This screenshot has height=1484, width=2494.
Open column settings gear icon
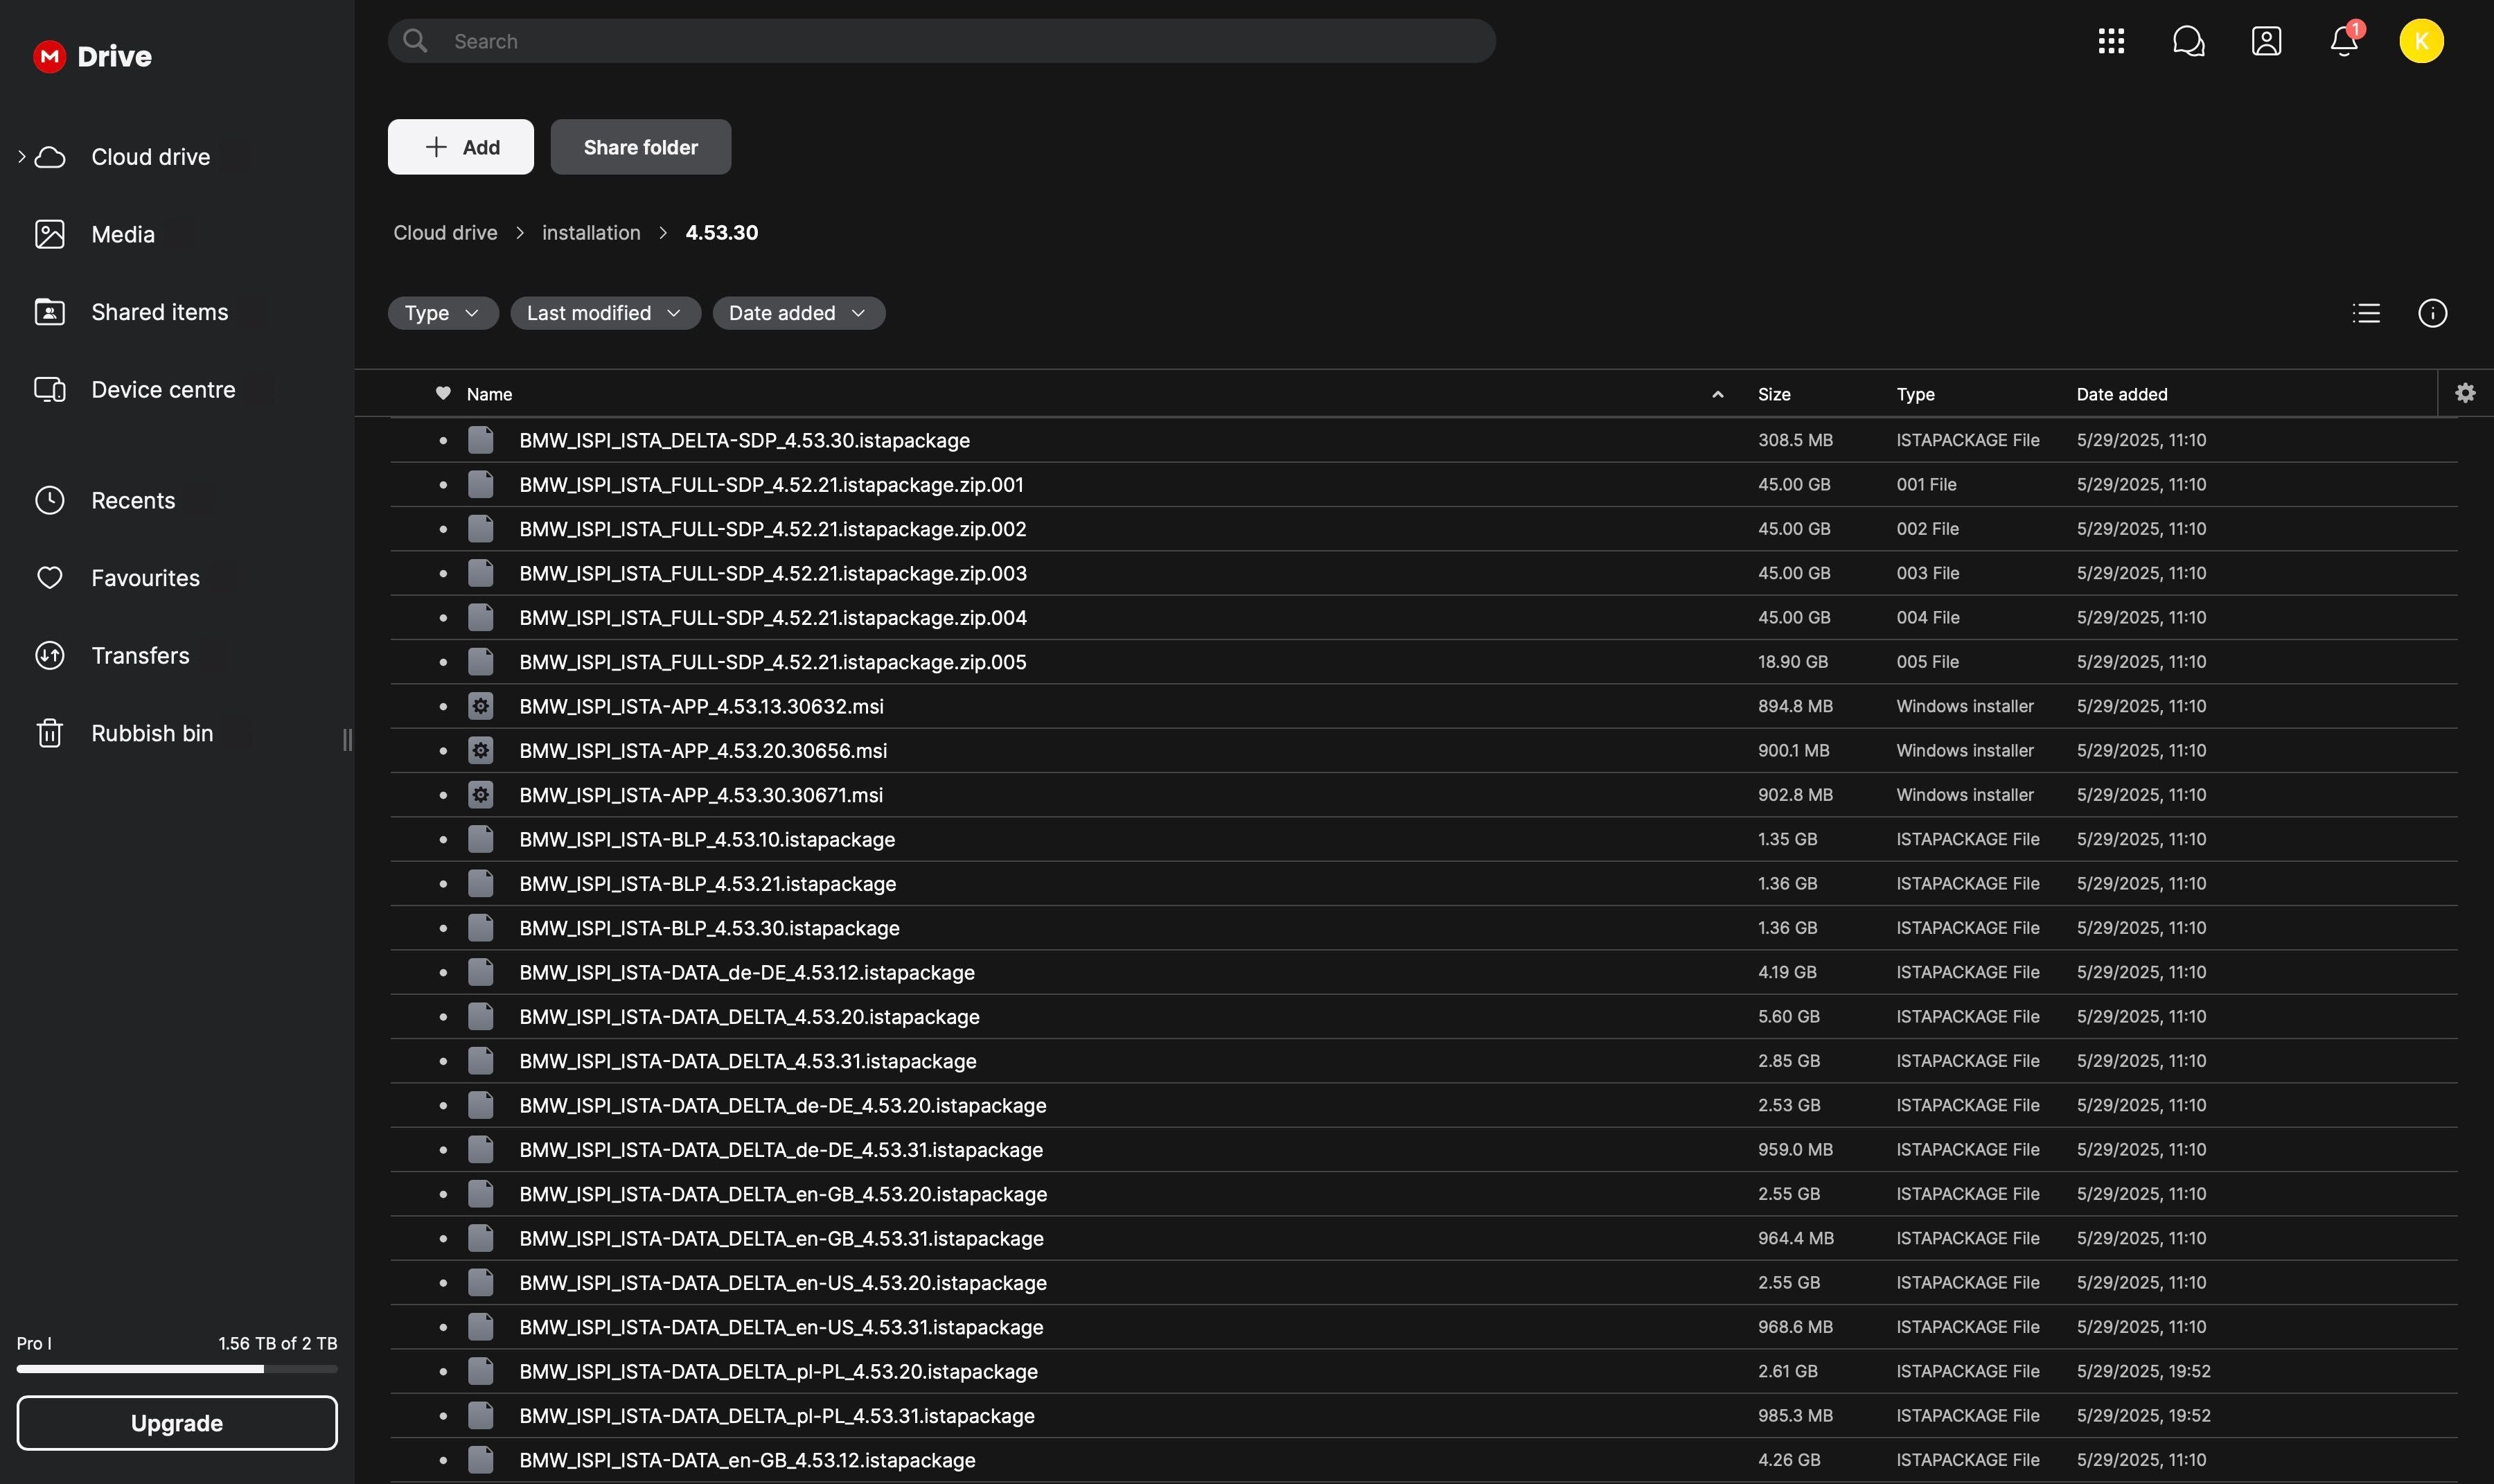point(2465,393)
